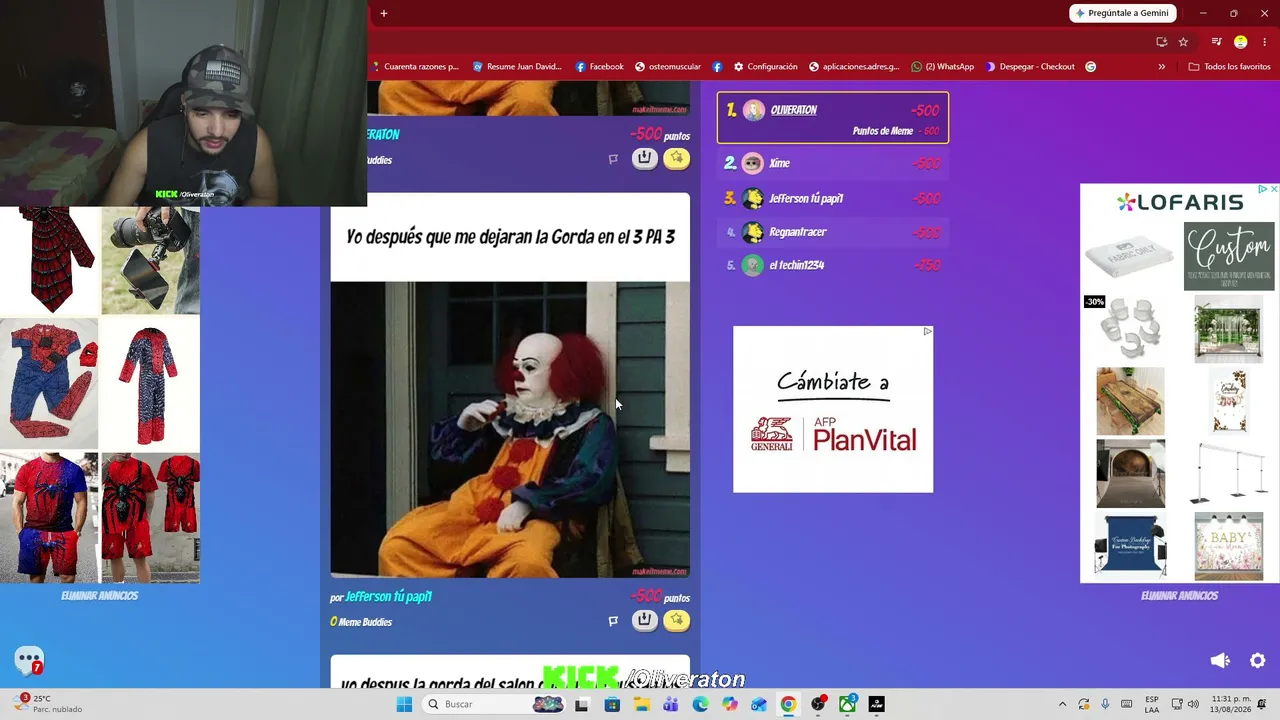Click author name Jefferson tú papi1 under meme
Image resolution: width=1280 pixels, height=720 pixels.
click(x=388, y=597)
